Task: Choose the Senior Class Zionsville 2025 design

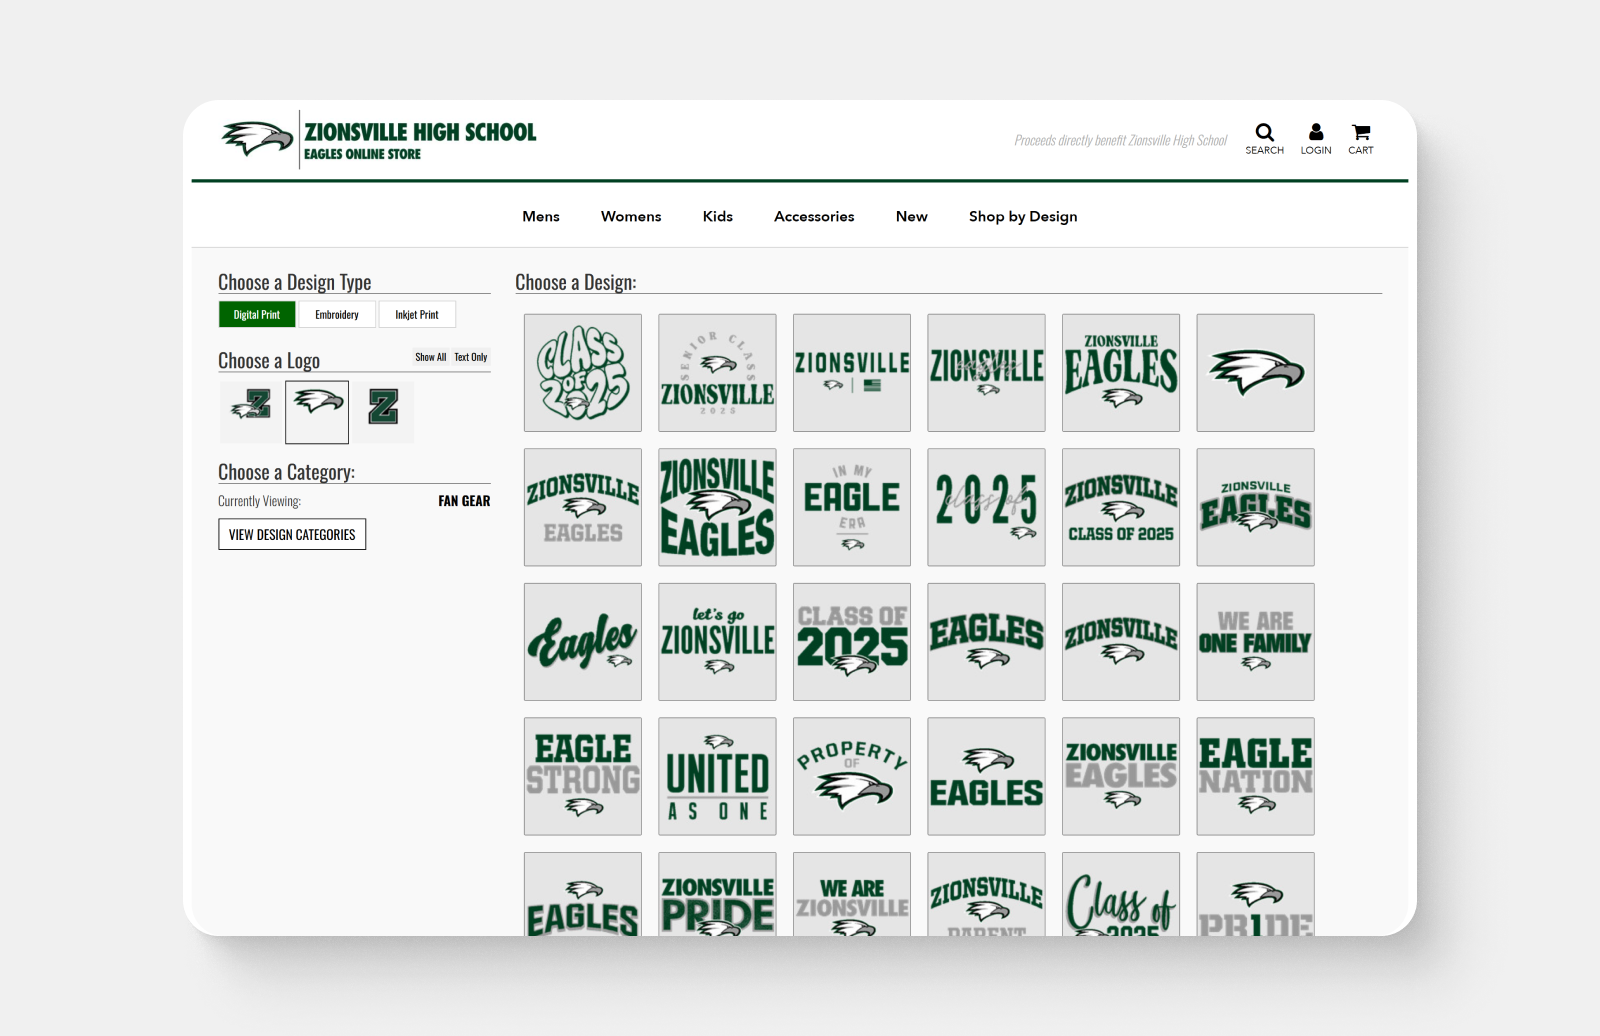Action: (x=717, y=373)
